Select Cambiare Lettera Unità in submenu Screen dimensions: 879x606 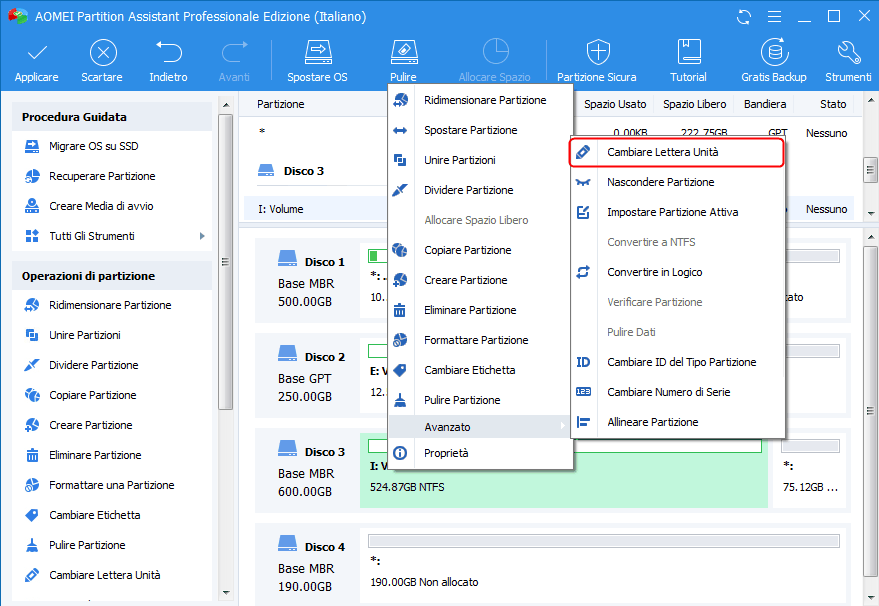coord(677,152)
